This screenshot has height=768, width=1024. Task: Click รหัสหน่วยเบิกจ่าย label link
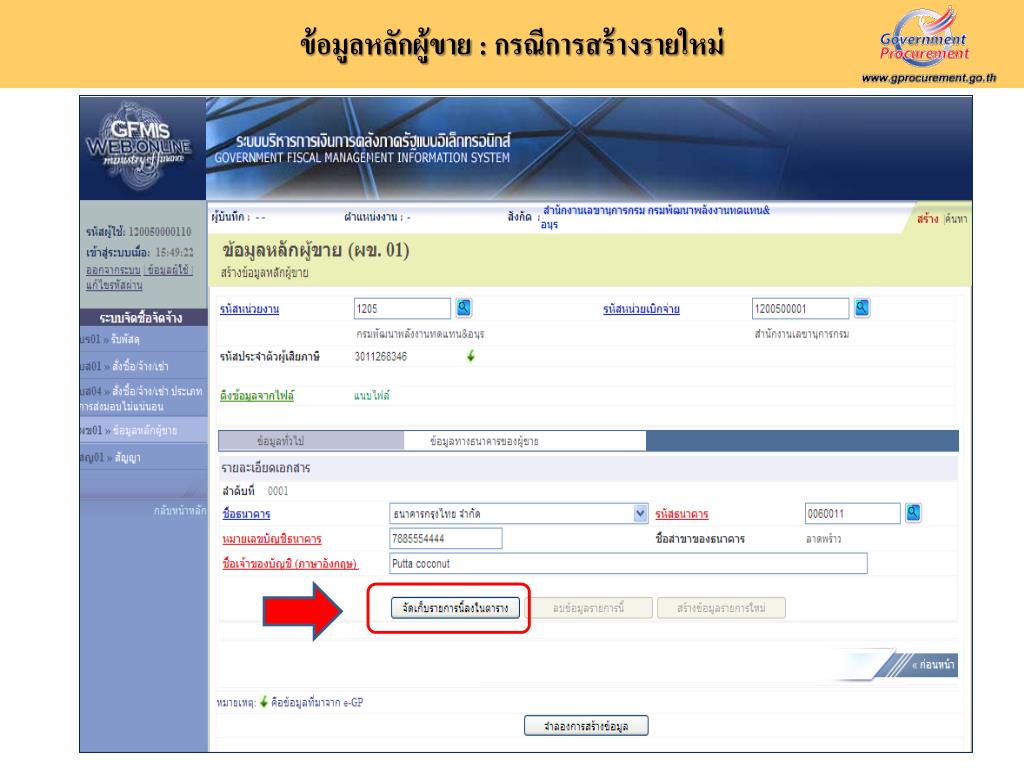[x=641, y=309]
